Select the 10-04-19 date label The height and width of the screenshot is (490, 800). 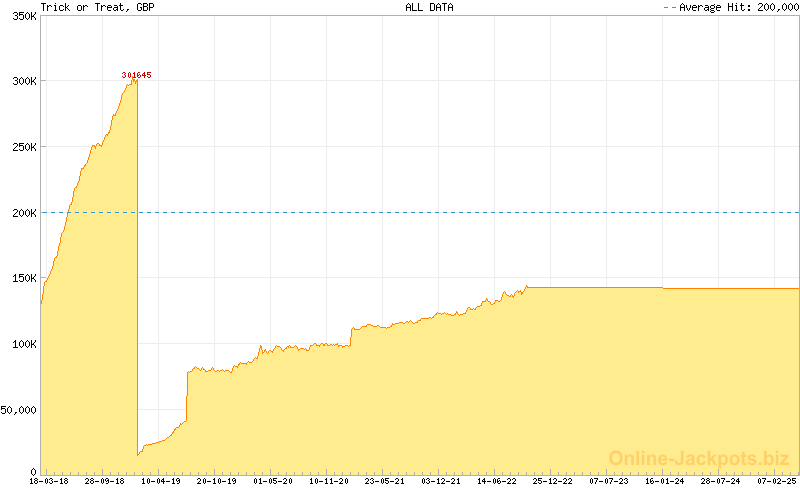161,481
